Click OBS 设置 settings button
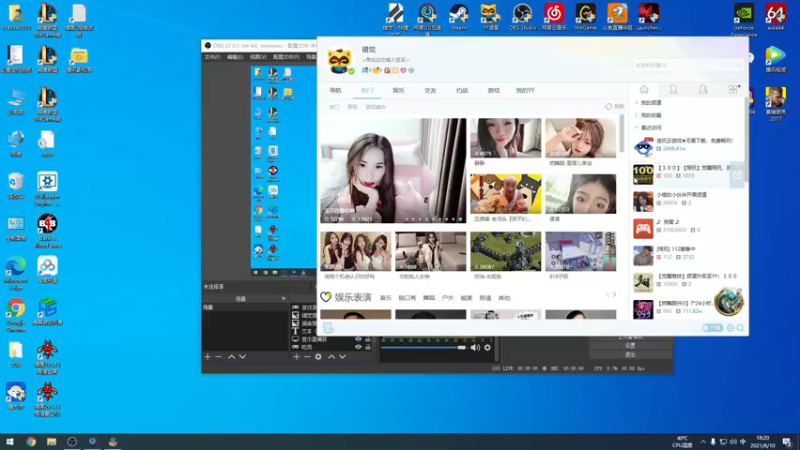This screenshot has width=800, height=450. tap(631, 345)
